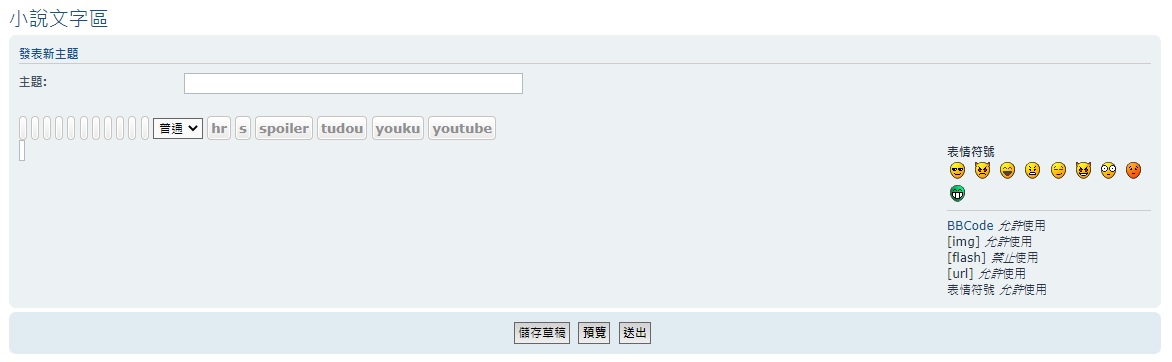The height and width of the screenshot is (362, 1172).
Task: Preview the post with 預覽
Action: [594, 334]
